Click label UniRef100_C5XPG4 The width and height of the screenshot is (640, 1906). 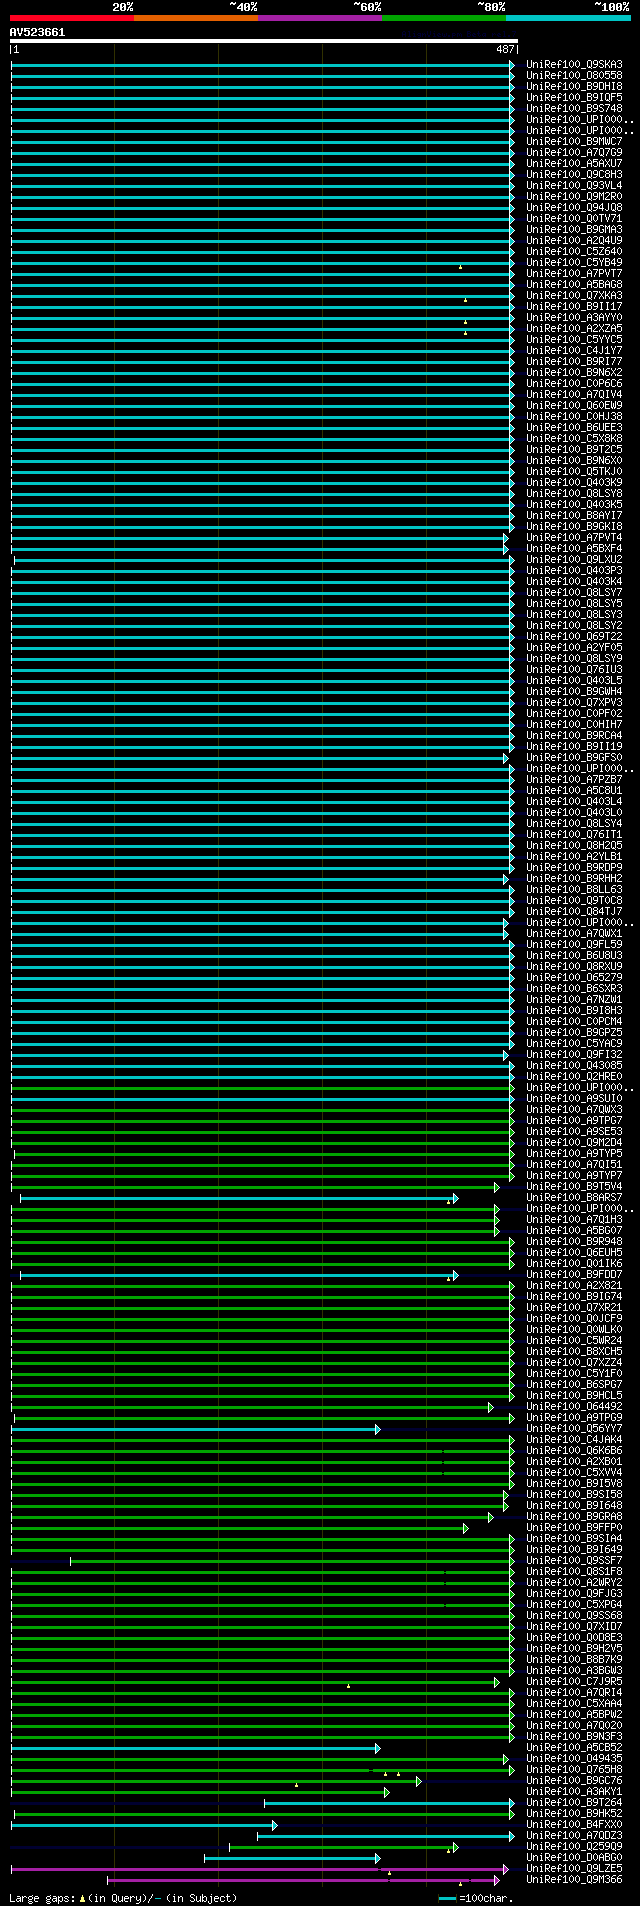574,1604
